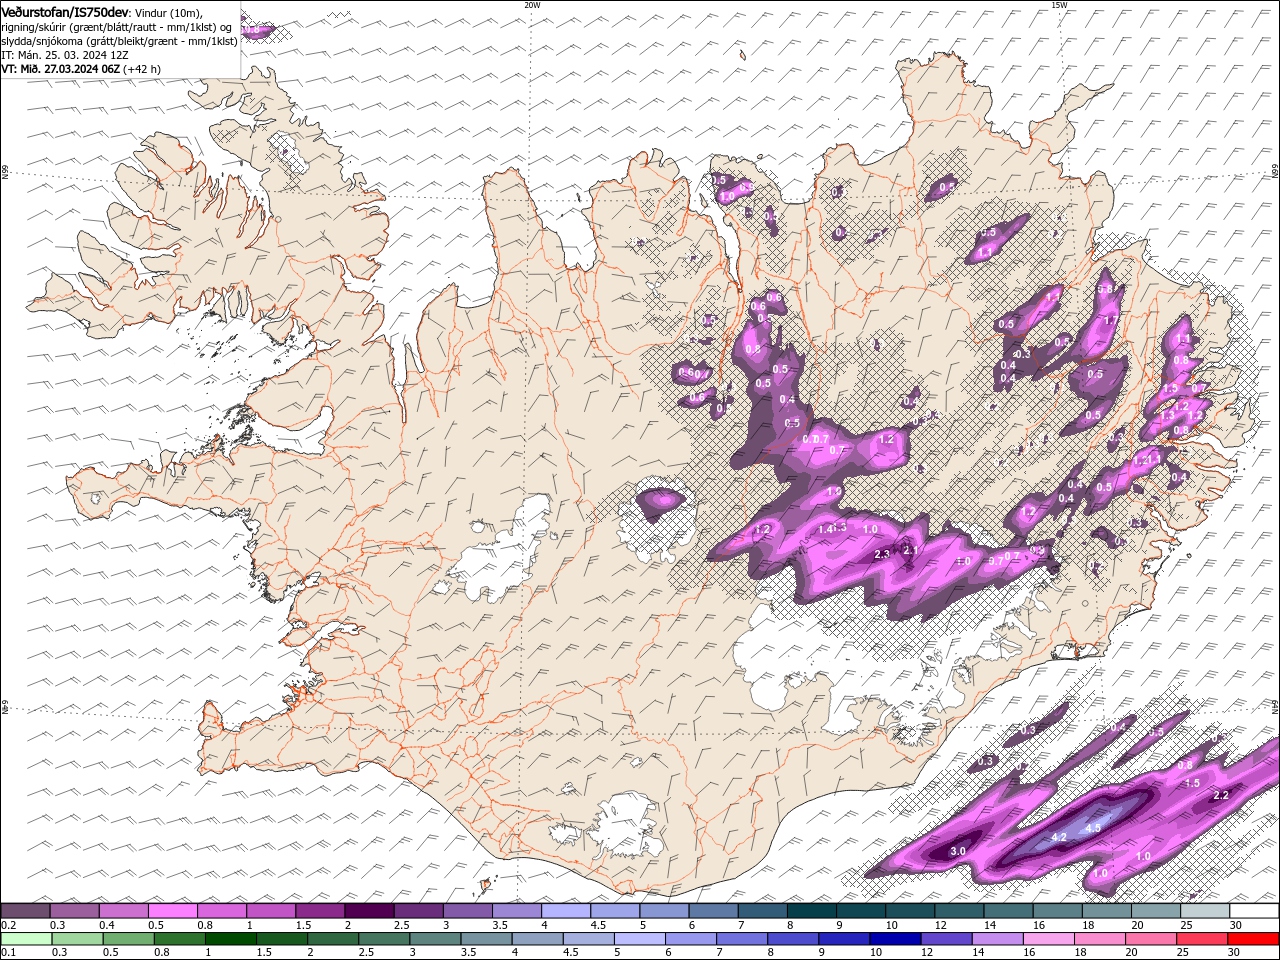Click the 3.0 value in the offshore band

tap(958, 851)
